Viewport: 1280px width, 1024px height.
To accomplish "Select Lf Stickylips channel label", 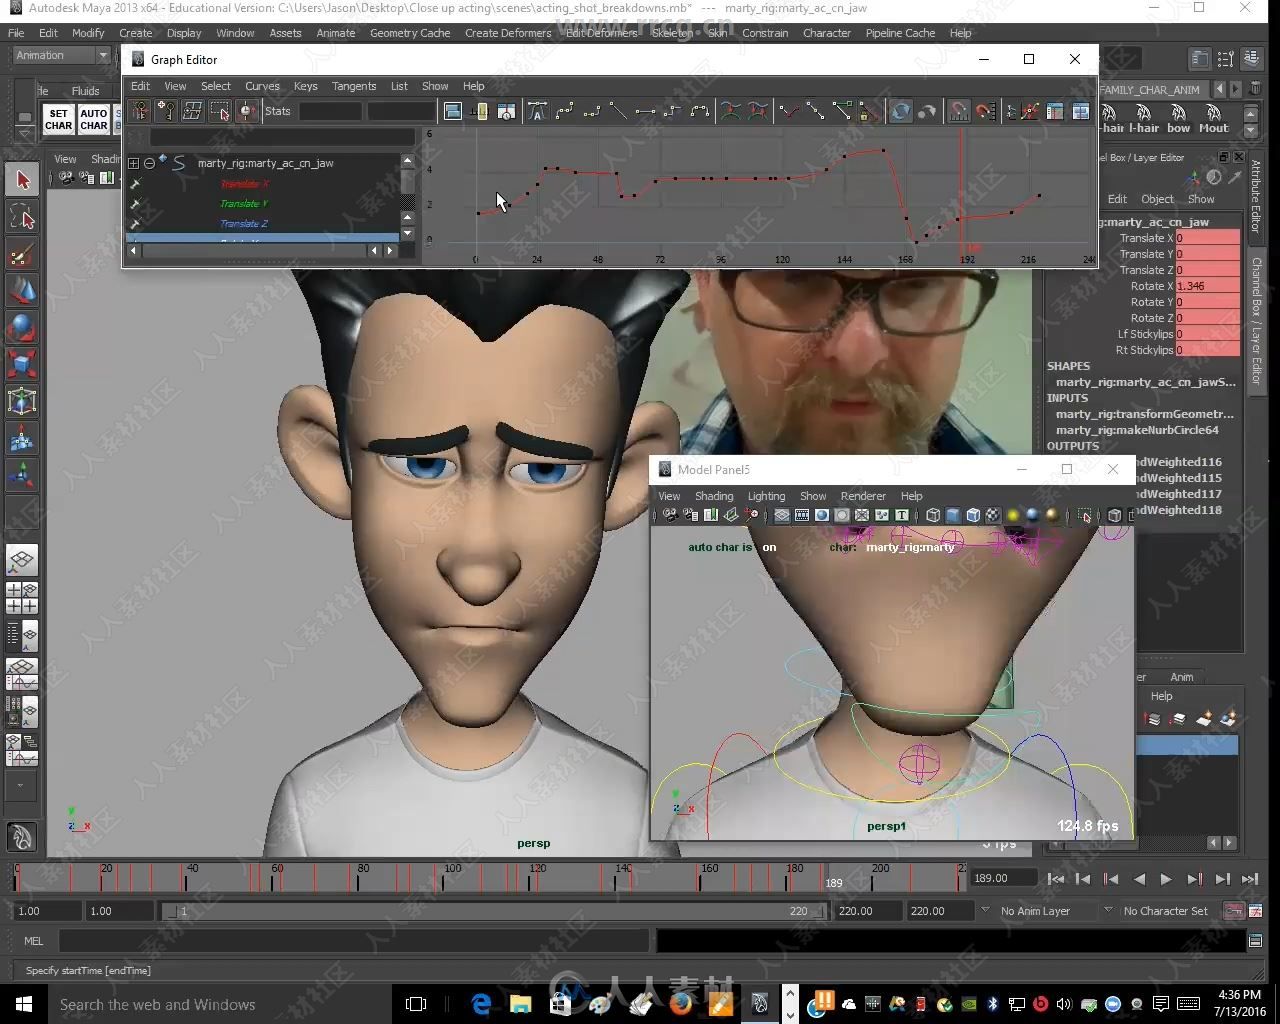I will click(1145, 334).
